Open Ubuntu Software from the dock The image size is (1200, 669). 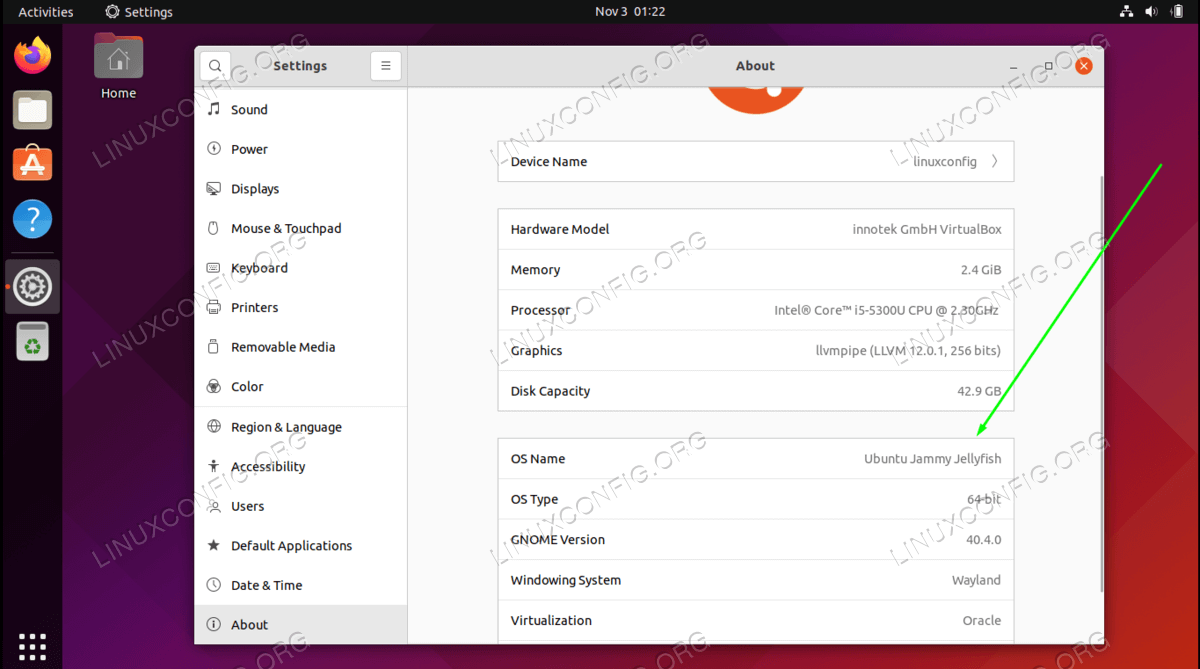click(x=32, y=163)
